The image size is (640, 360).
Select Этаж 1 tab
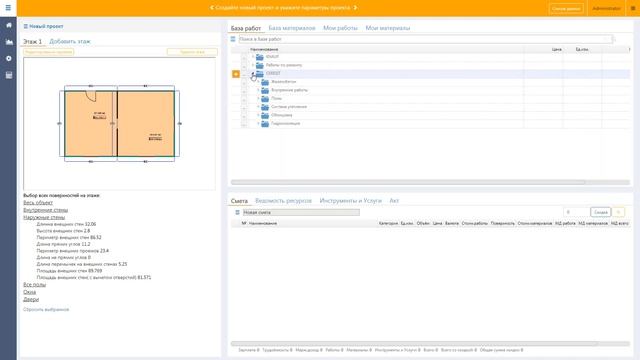coord(32,42)
